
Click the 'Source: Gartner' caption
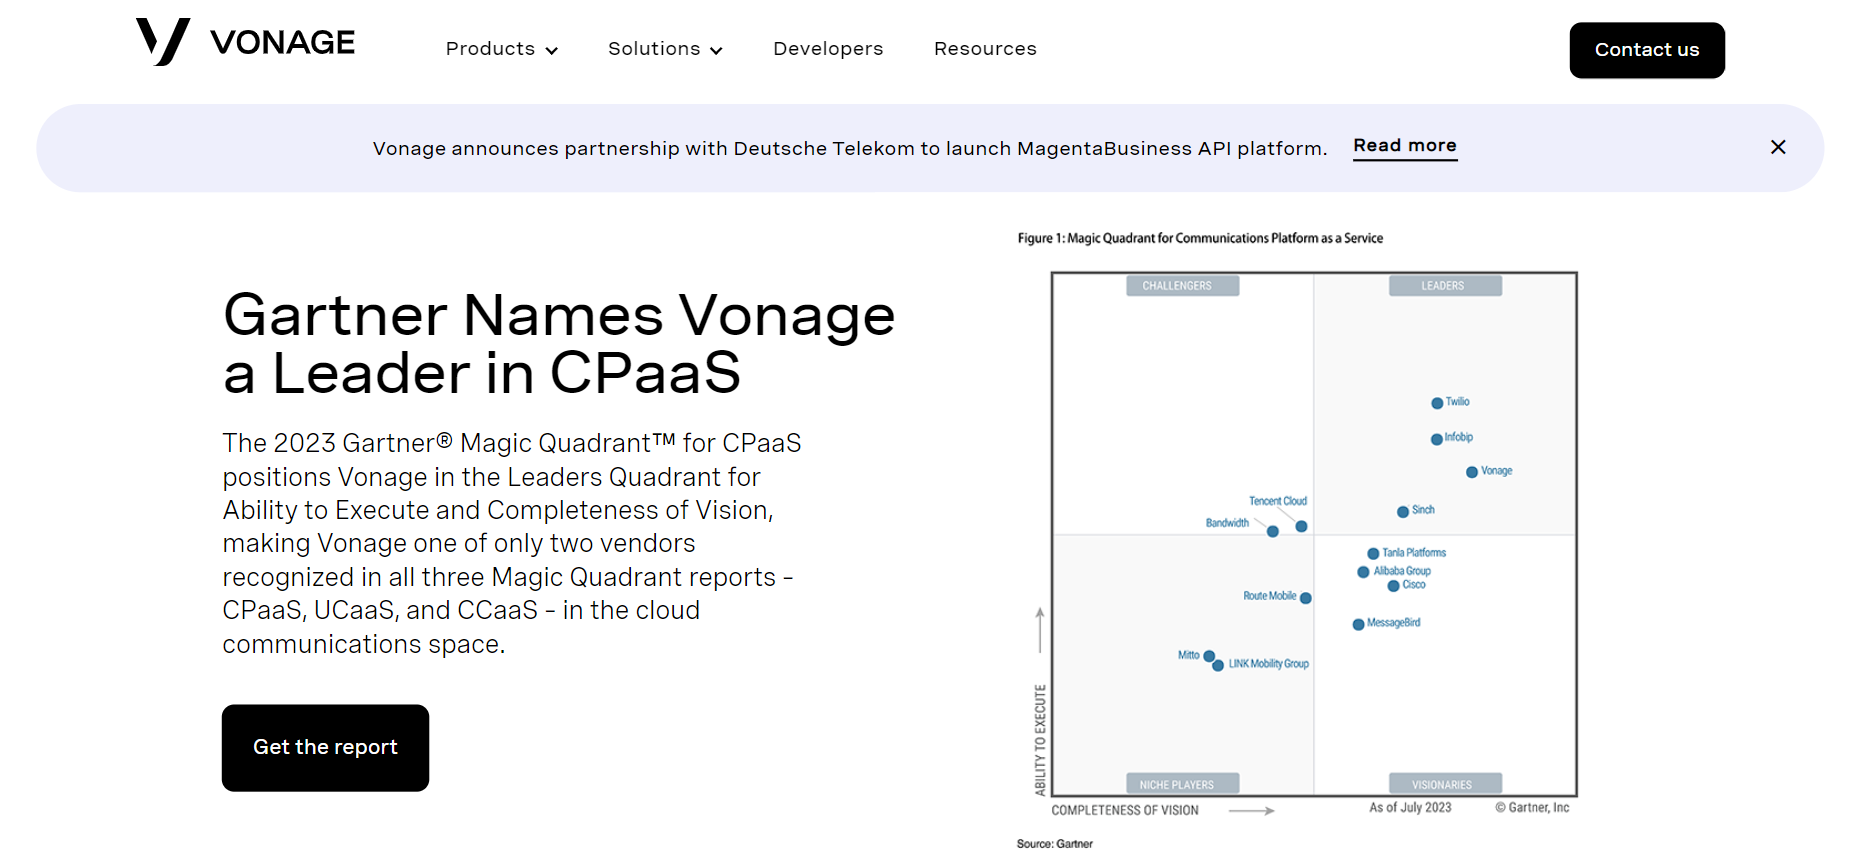1055,844
